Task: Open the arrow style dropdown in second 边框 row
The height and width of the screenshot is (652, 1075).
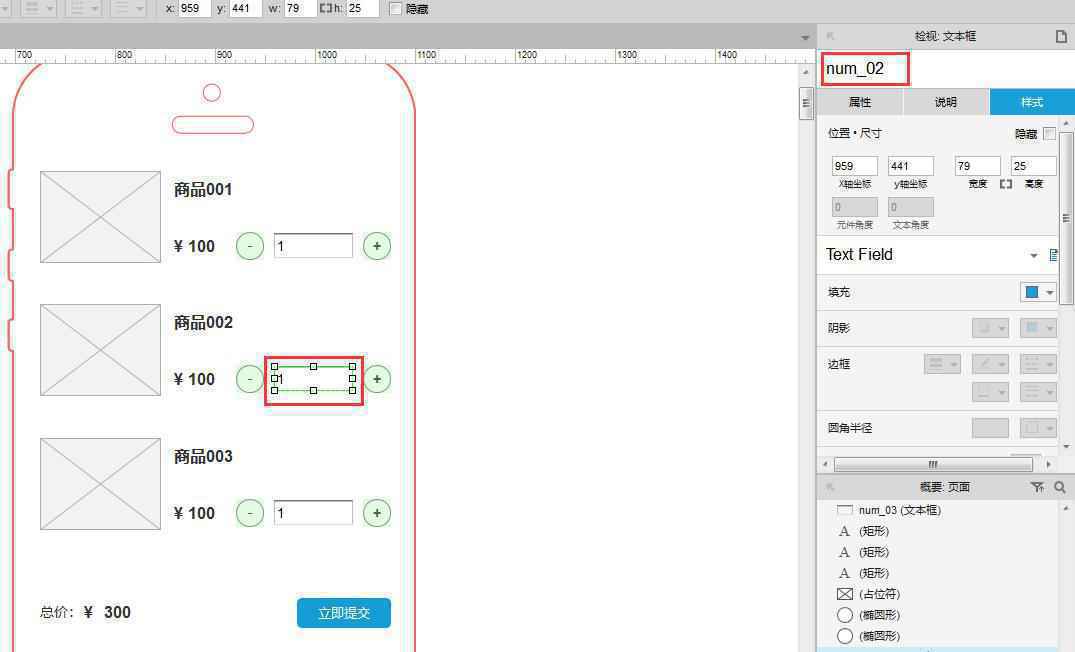Action: [x=1038, y=392]
